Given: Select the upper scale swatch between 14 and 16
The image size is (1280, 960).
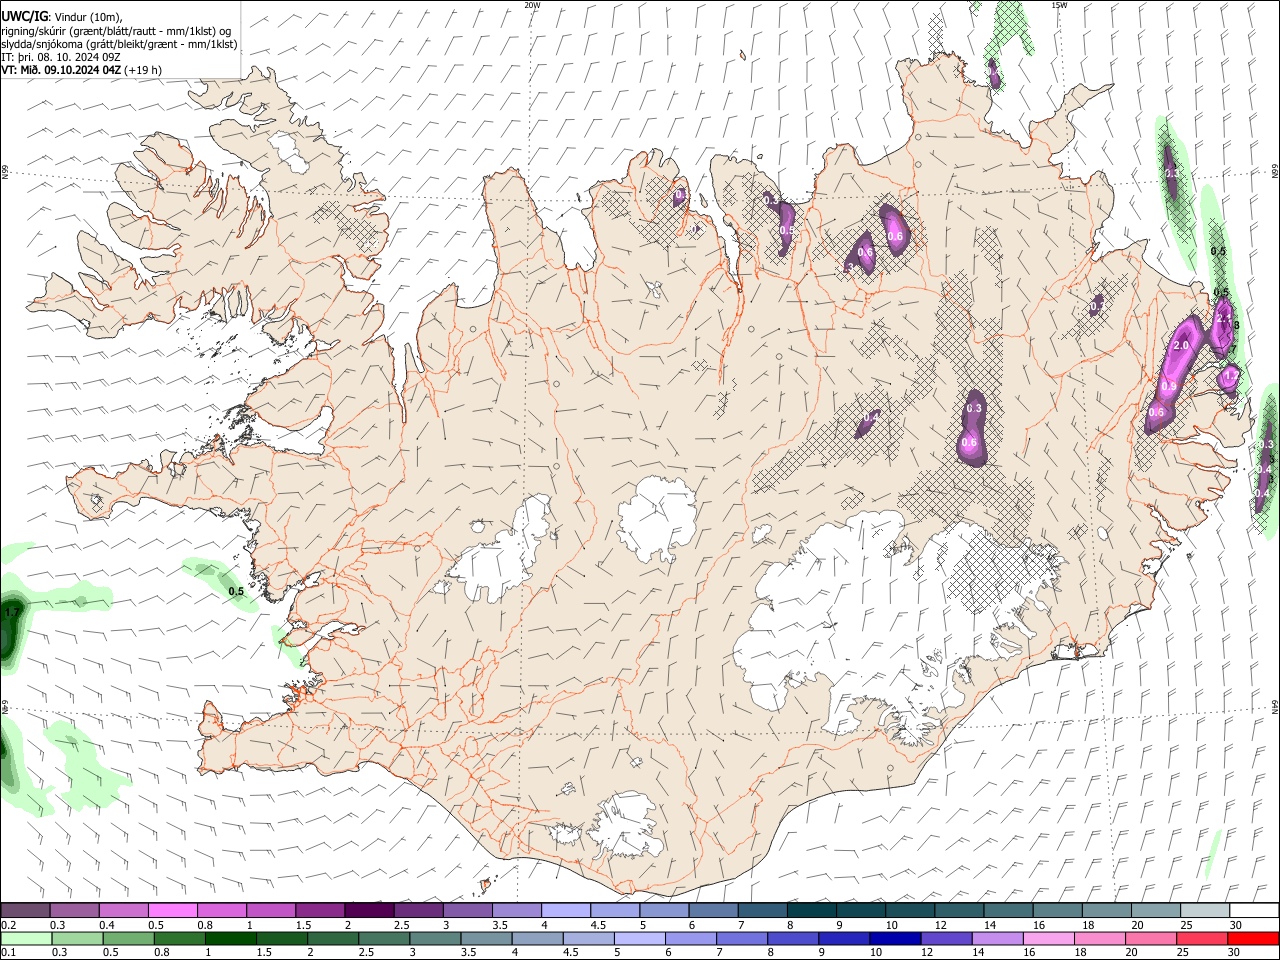Looking at the screenshot, I should click(1008, 910).
